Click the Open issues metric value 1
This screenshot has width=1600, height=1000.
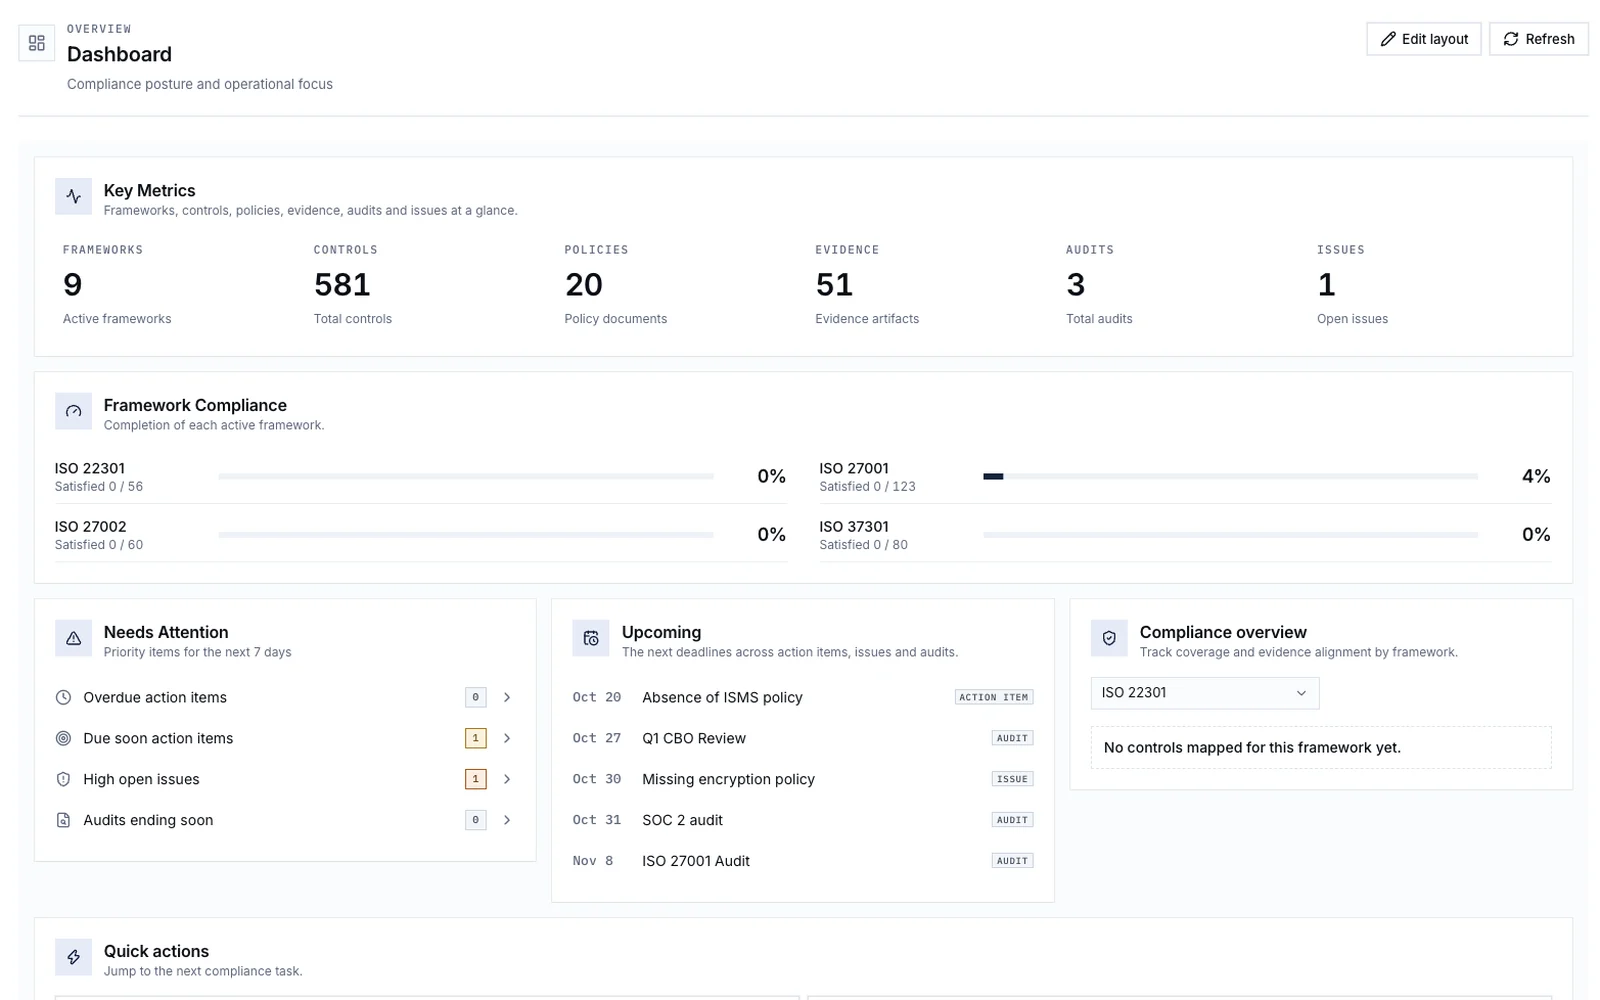point(1327,285)
